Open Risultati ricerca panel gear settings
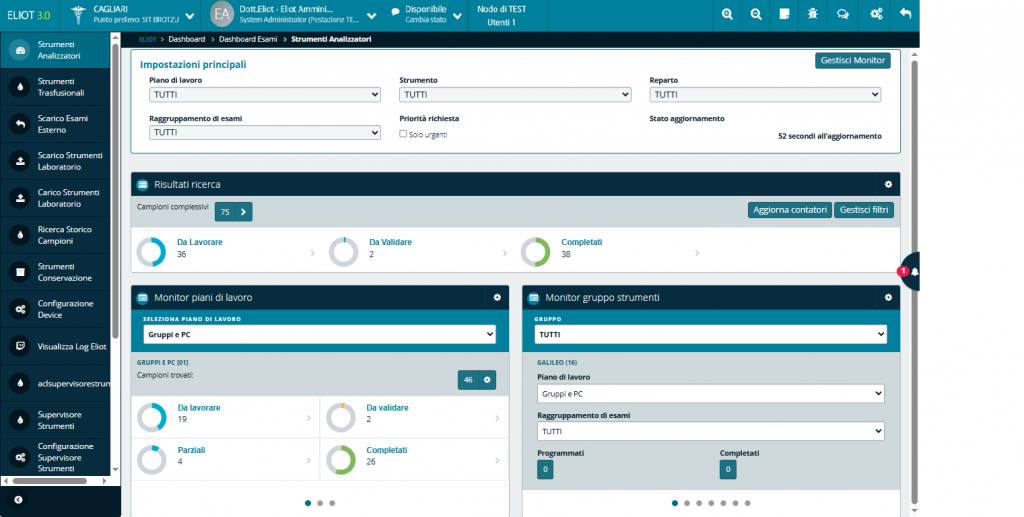Image resolution: width=1024 pixels, height=517 pixels. click(887, 185)
